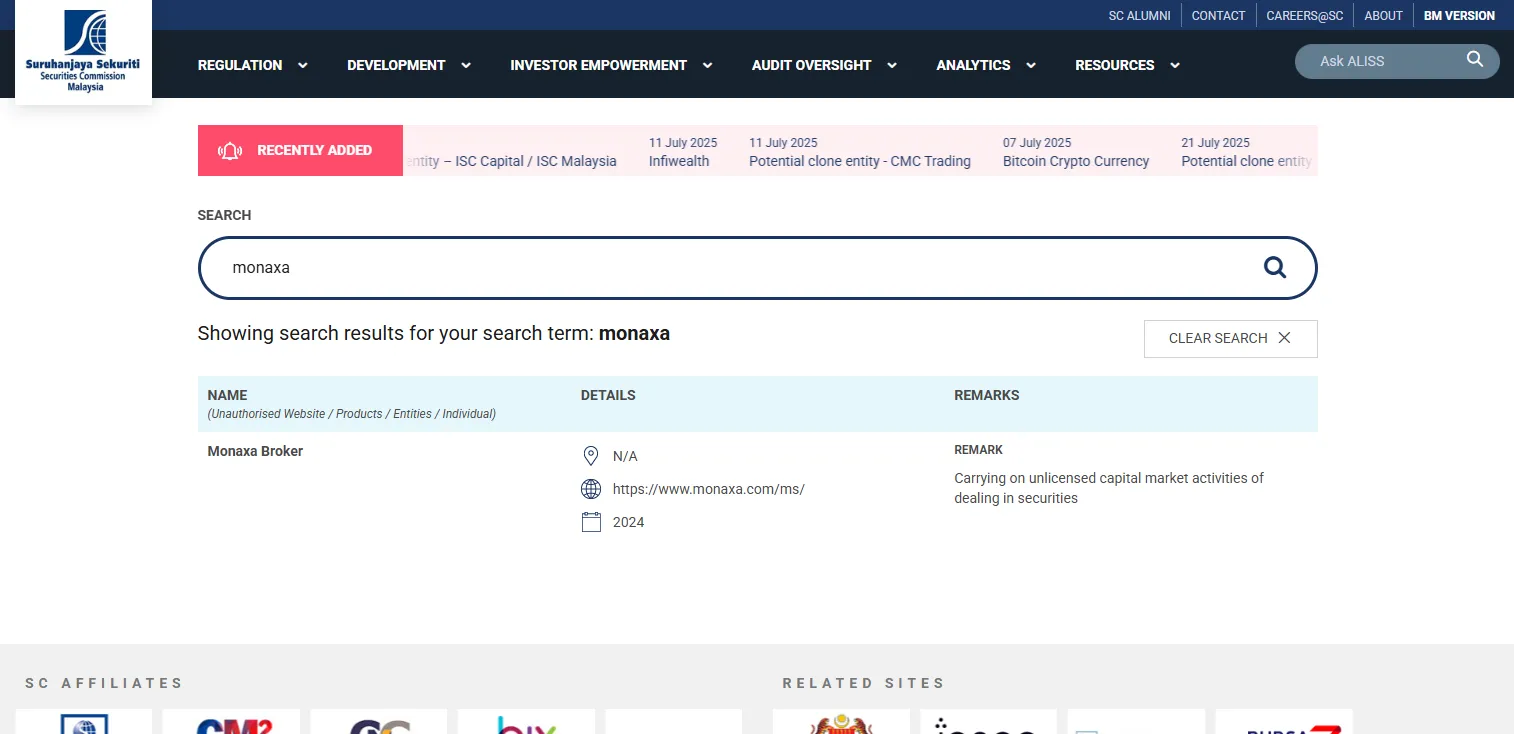Click the location pin icon next to N/A
Screen dimensions: 1514x734
[x=591, y=456]
